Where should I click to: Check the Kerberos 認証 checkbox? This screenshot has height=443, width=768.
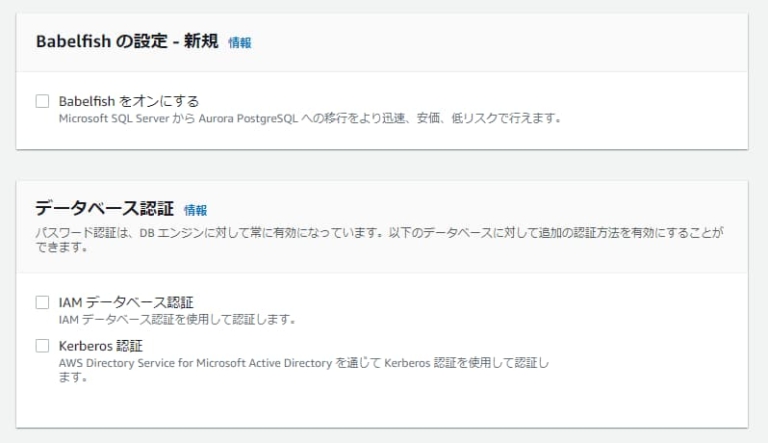(x=42, y=346)
